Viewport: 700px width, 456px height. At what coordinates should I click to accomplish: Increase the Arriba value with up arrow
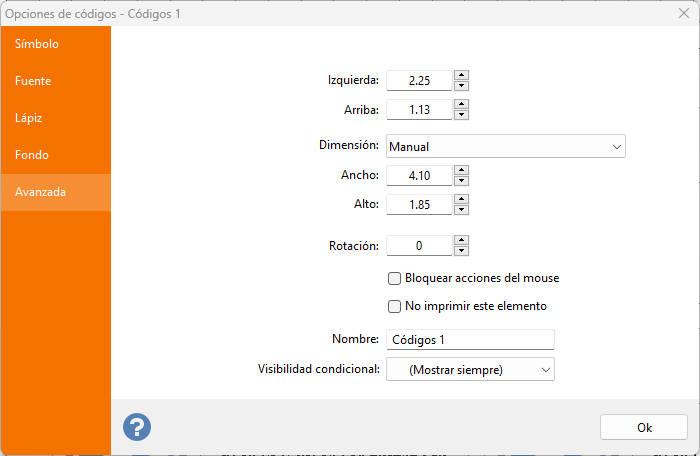(x=461, y=104)
